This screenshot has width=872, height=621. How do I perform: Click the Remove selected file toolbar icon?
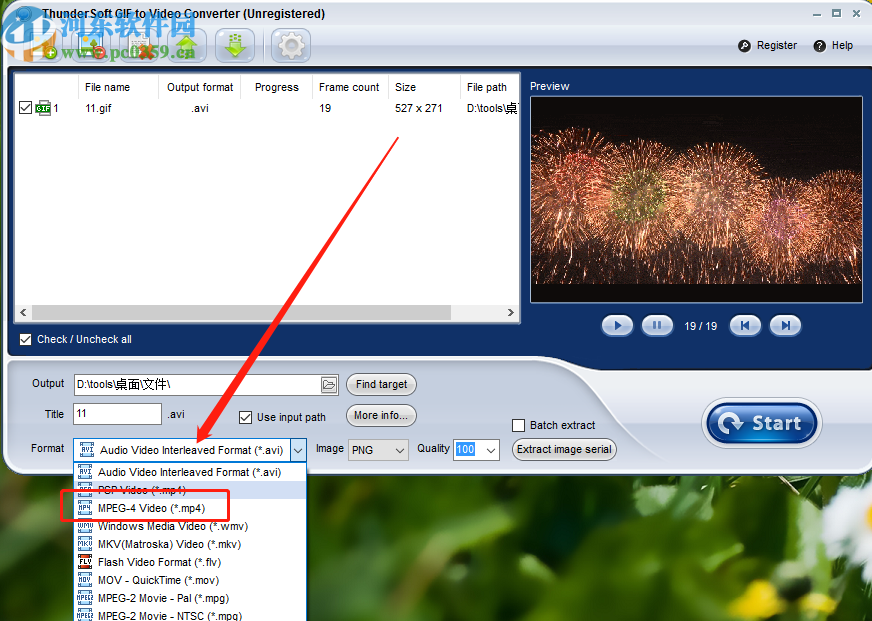90,46
